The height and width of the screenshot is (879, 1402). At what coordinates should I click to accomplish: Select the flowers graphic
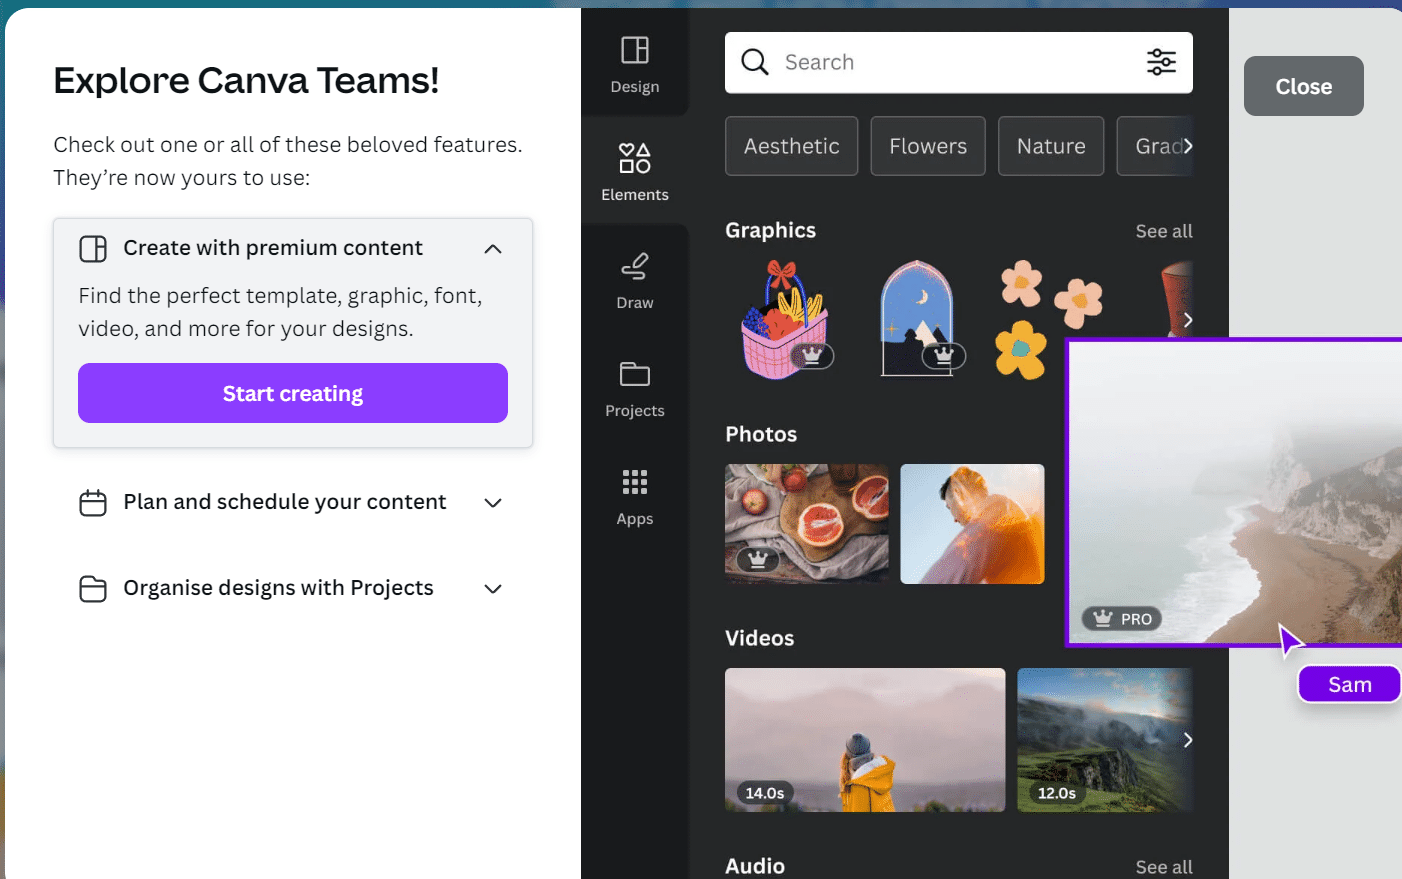pyautogui.click(x=1050, y=320)
